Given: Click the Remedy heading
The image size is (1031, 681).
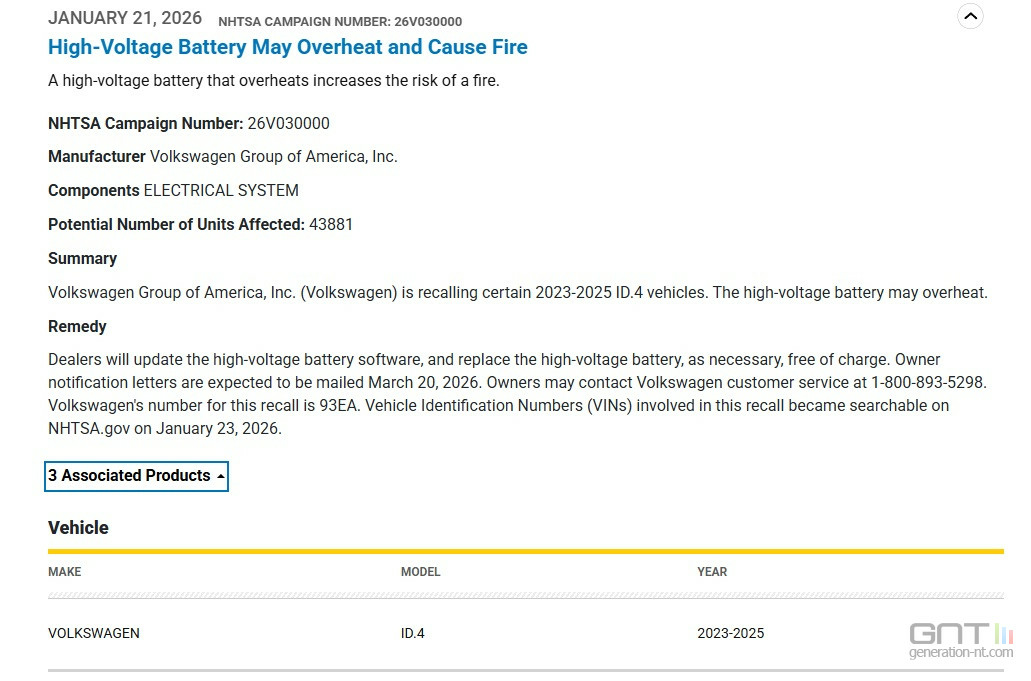Looking at the screenshot, I should (x=77, y=326).
